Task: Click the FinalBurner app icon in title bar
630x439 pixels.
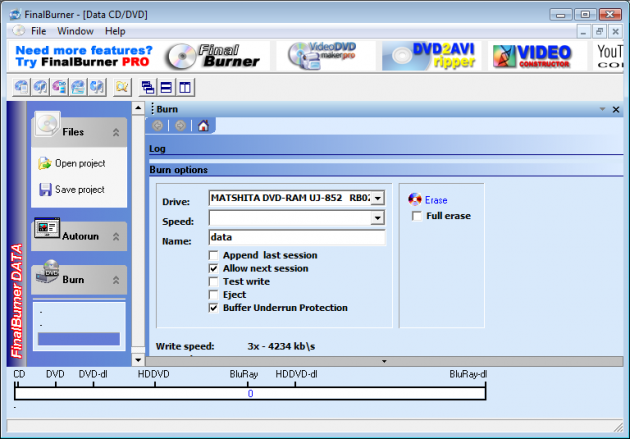Action: (x=15, y=14)
